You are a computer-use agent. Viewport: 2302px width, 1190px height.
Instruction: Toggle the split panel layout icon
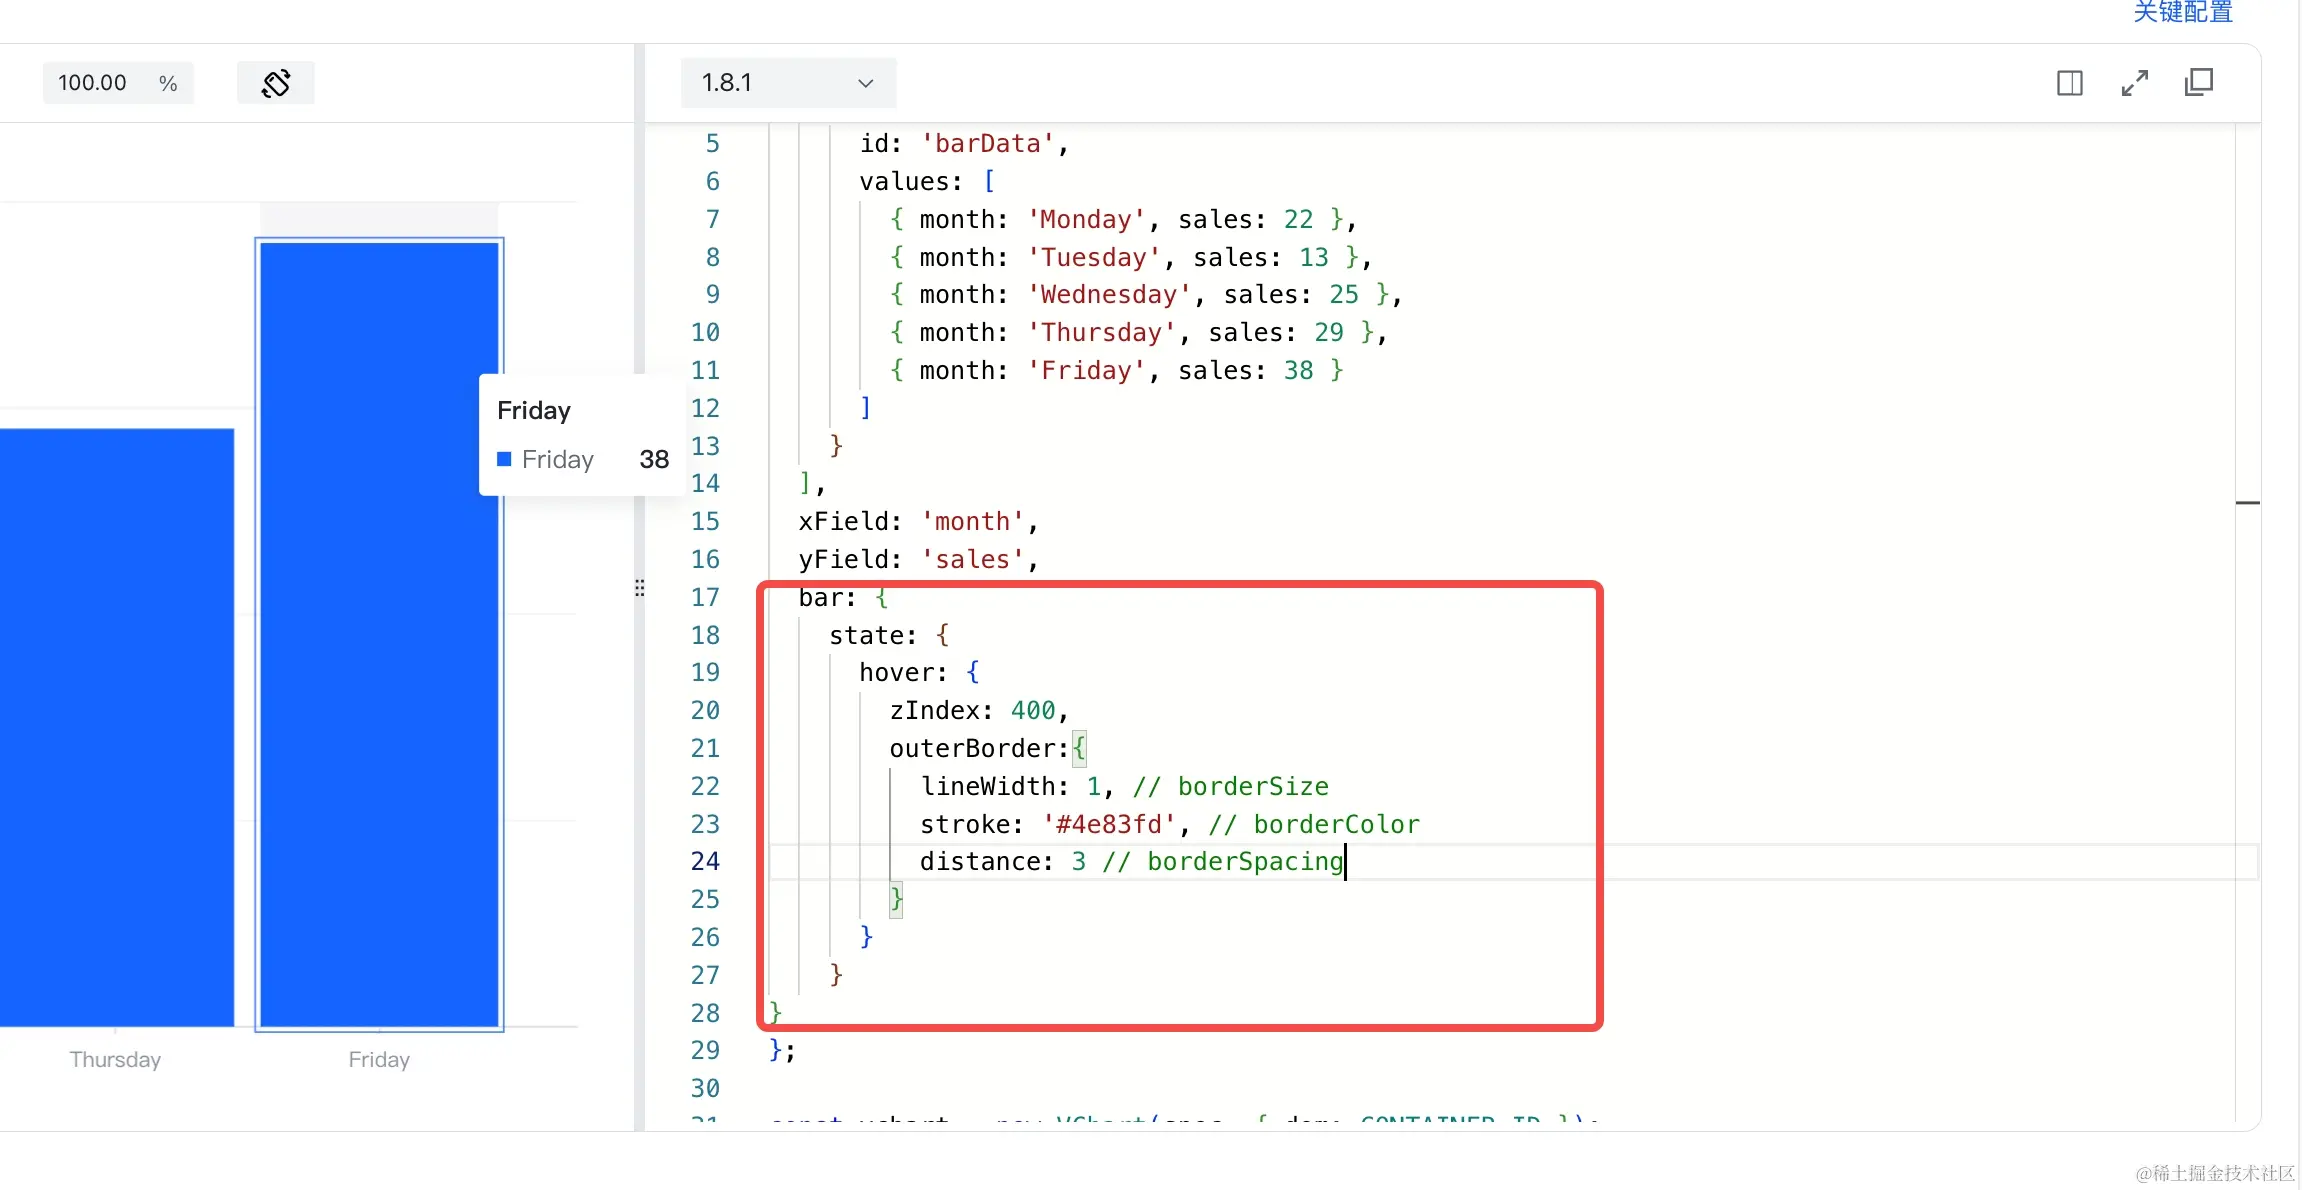(x=2069, y=83)
